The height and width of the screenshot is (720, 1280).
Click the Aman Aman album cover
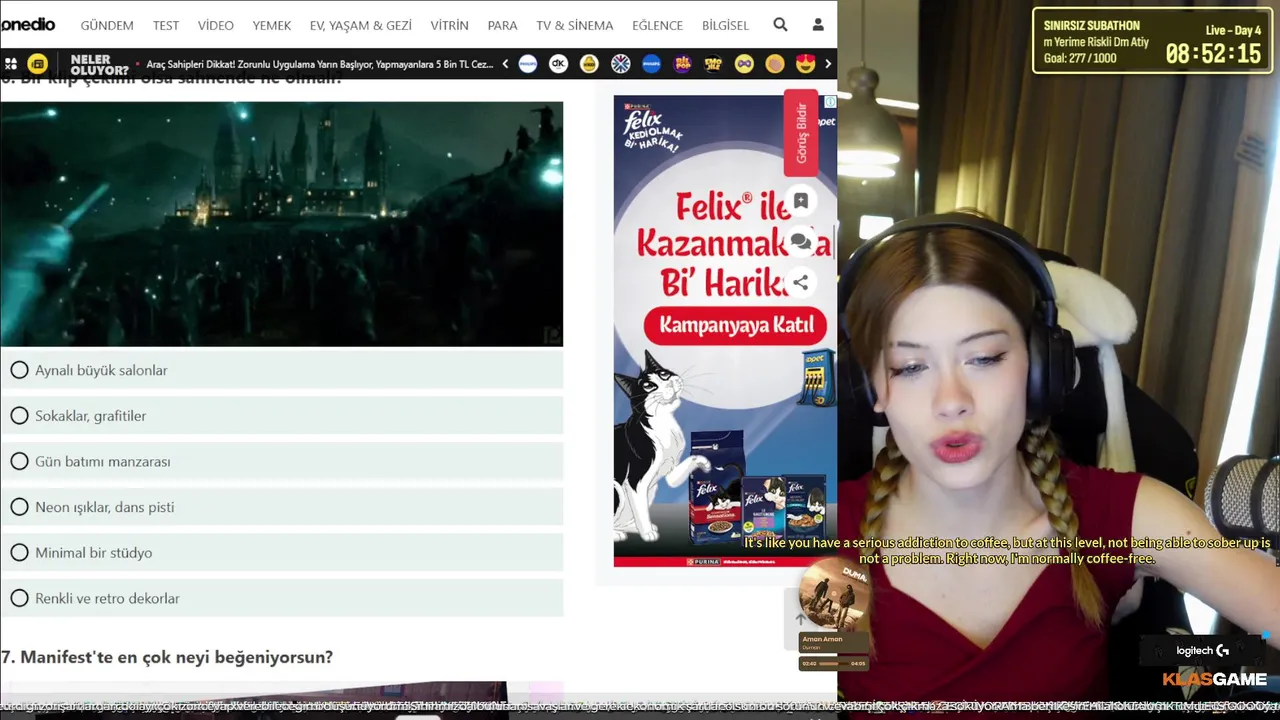pyautogui.click(x=833, y=593)
